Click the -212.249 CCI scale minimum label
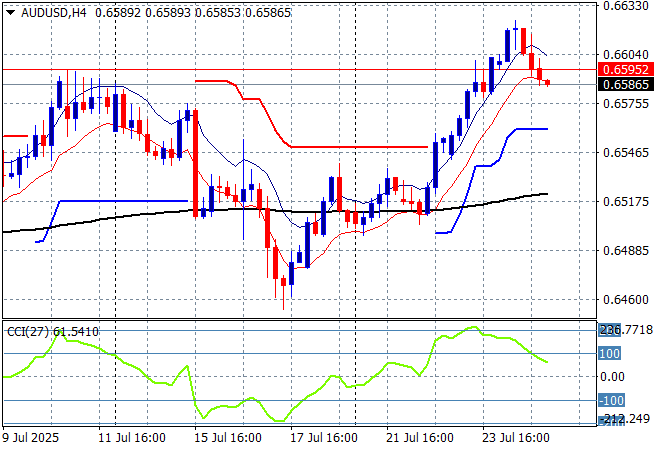The image size is (660, 450). 625,419
